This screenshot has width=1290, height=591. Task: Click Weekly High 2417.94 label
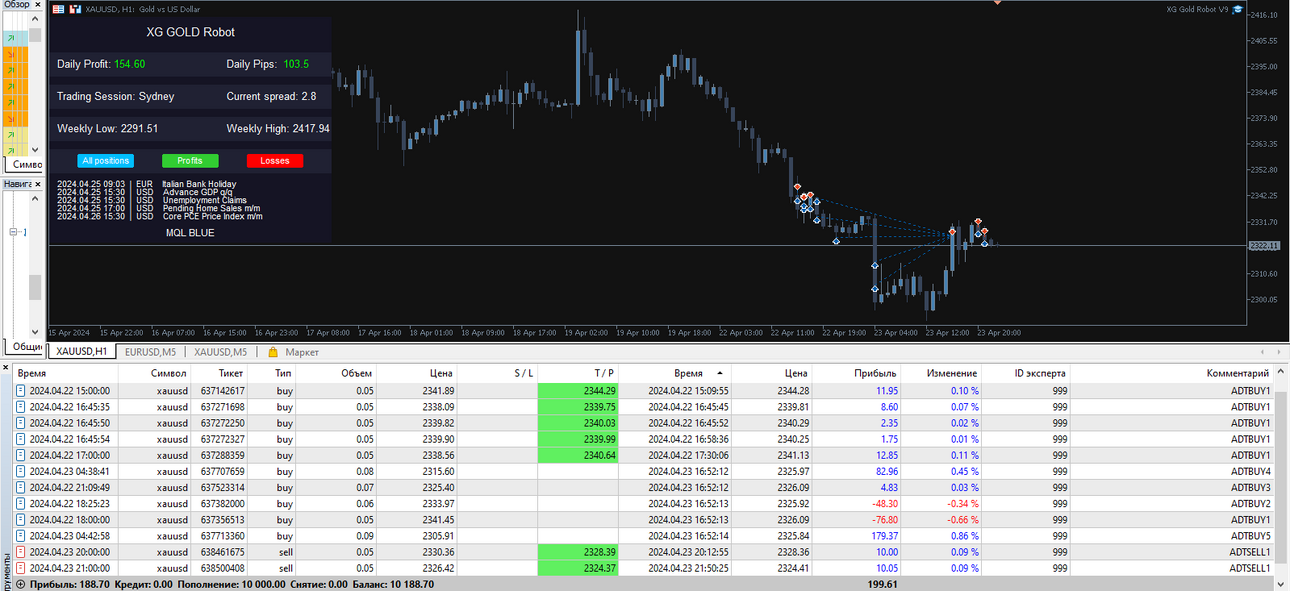click(278, 129)
